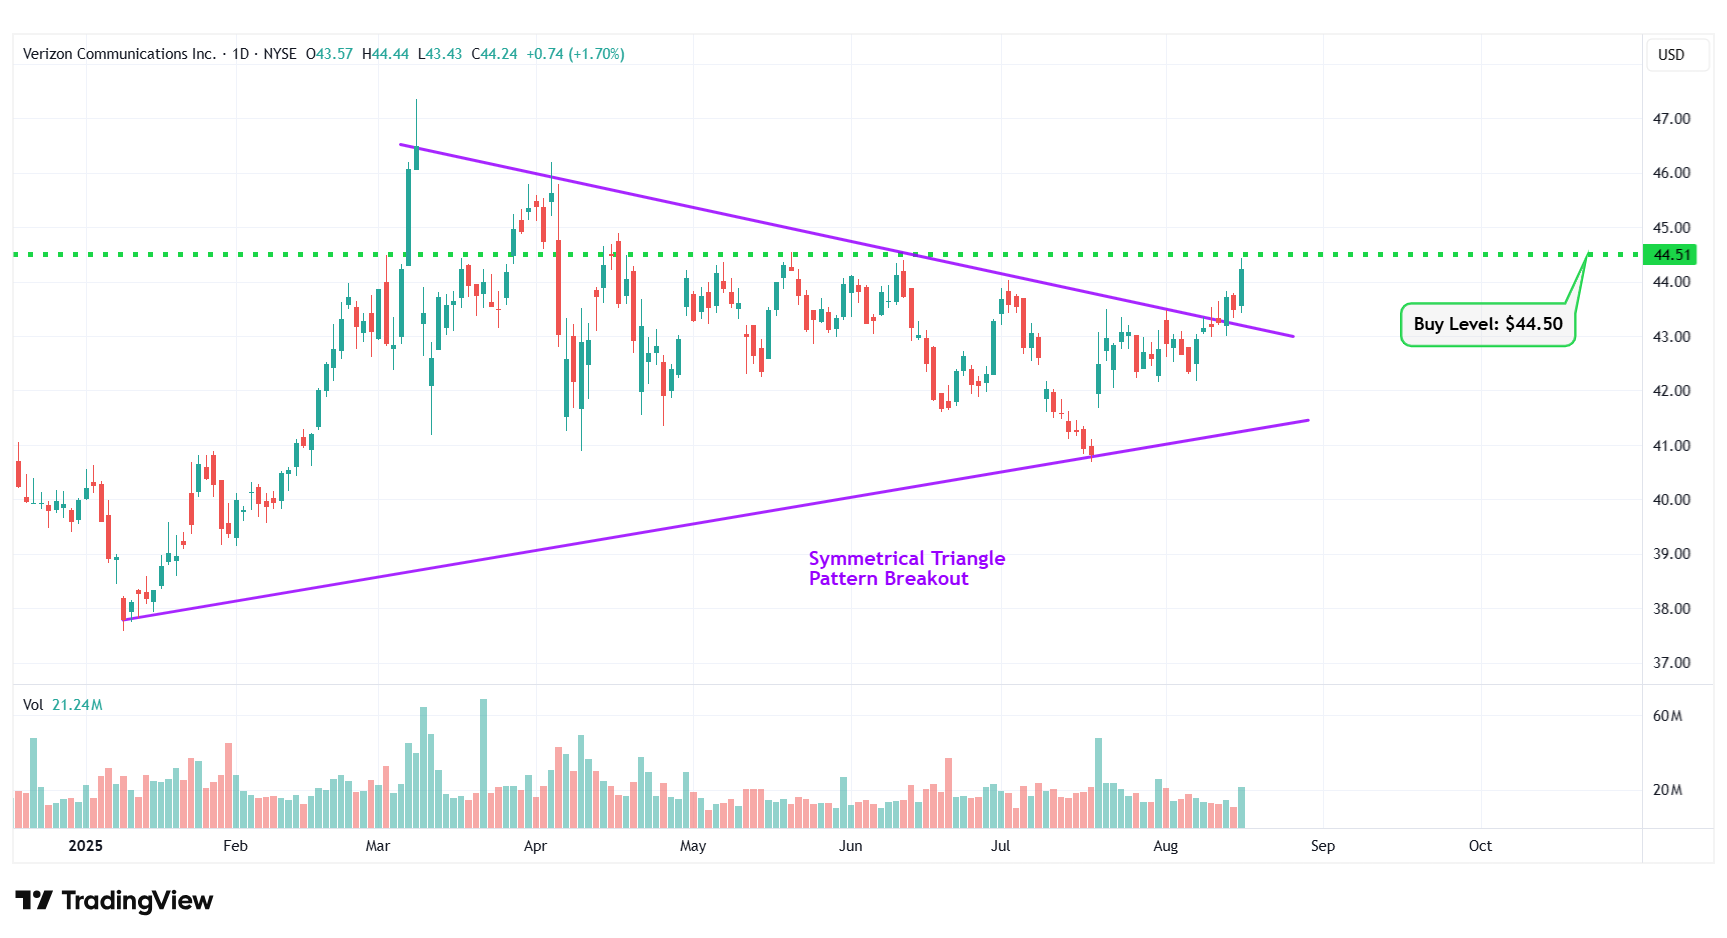The height and width of the screenshot is (938, 1727).
Task: Click the May time axis label
Action: pyautogui.click(x=693, y=846)
